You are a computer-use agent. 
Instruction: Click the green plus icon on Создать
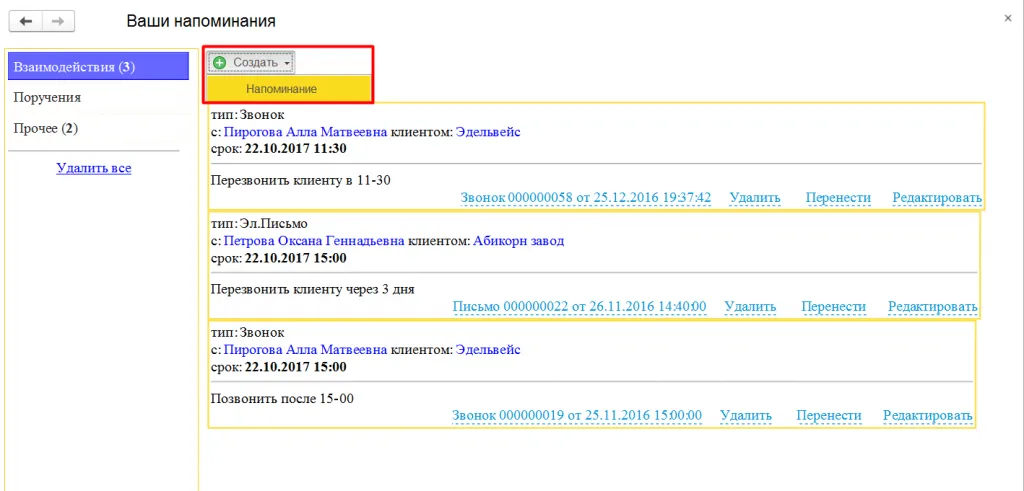(219, 62)
